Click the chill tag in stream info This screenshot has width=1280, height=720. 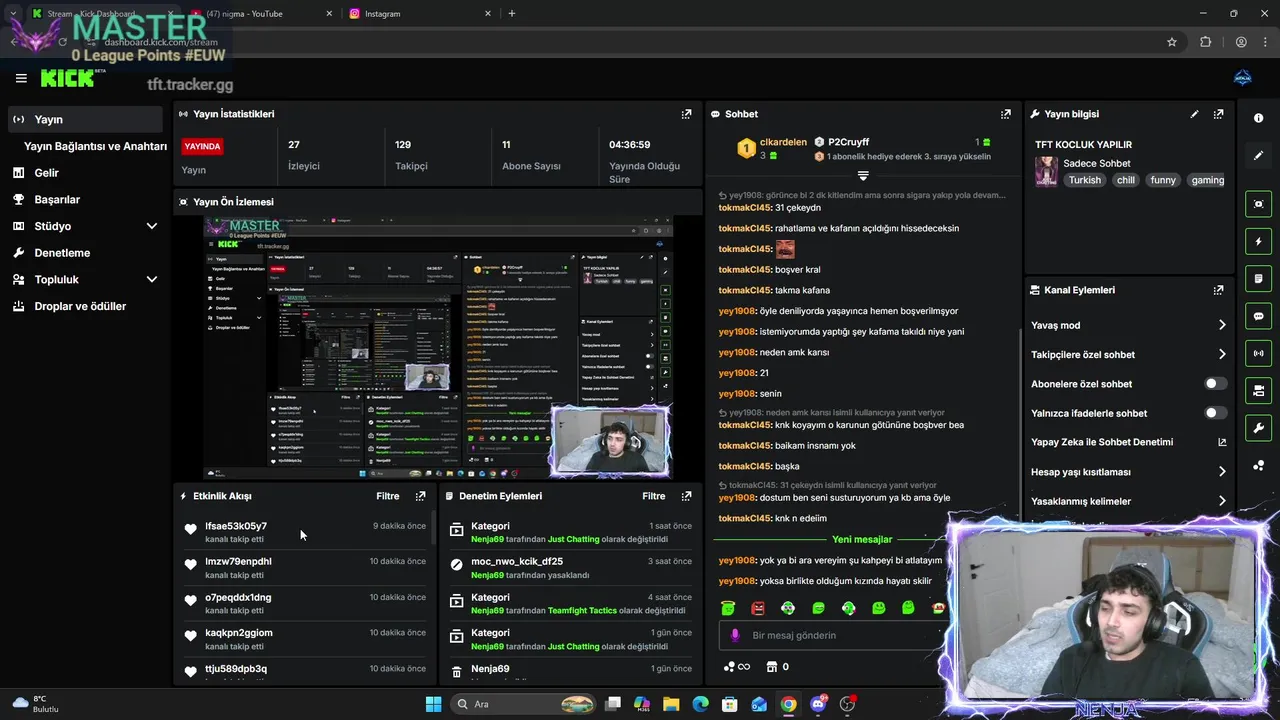coord(1126,180)
